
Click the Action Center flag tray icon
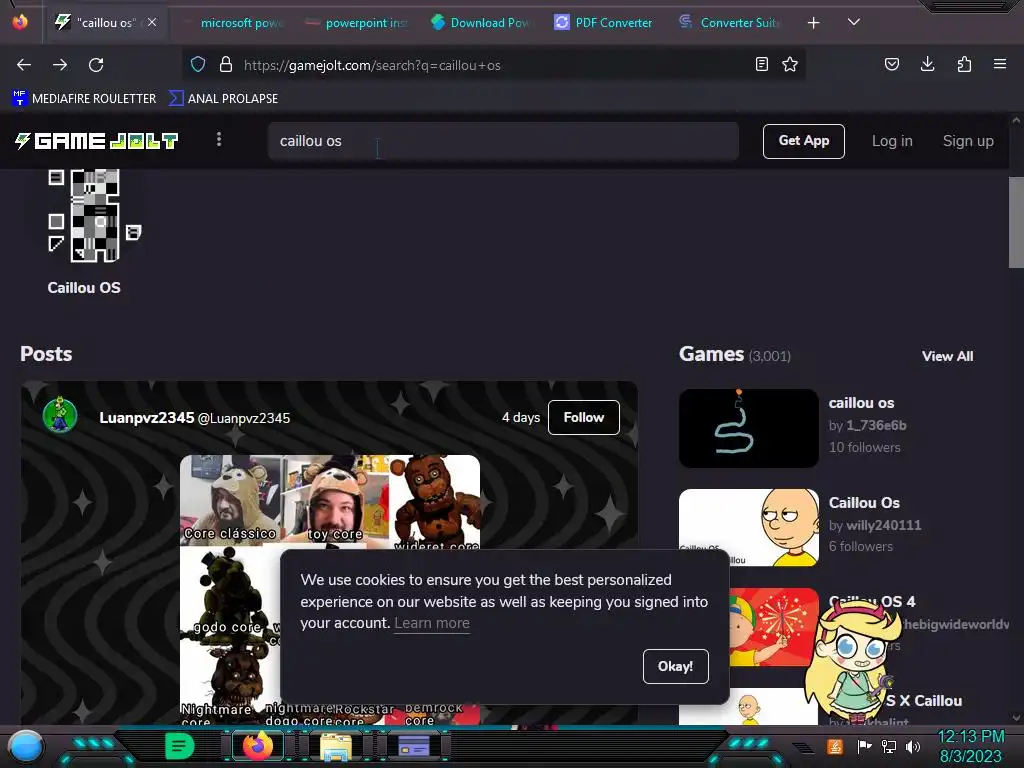tap(864, 746)
